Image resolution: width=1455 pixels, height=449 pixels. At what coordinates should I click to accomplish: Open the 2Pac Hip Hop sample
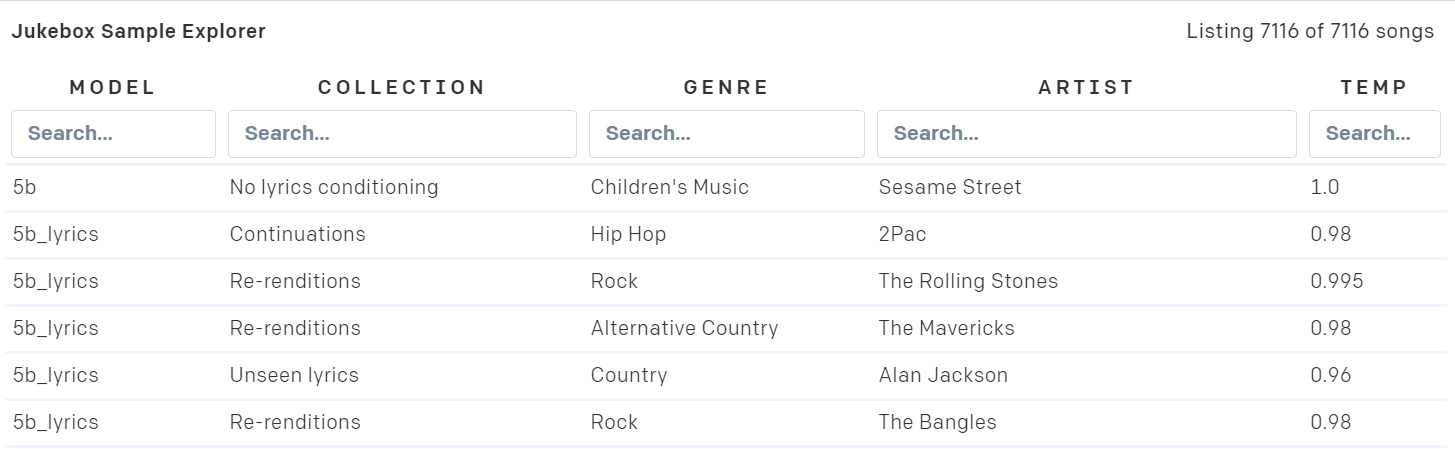pyautogui.click(x=902, y=234)
